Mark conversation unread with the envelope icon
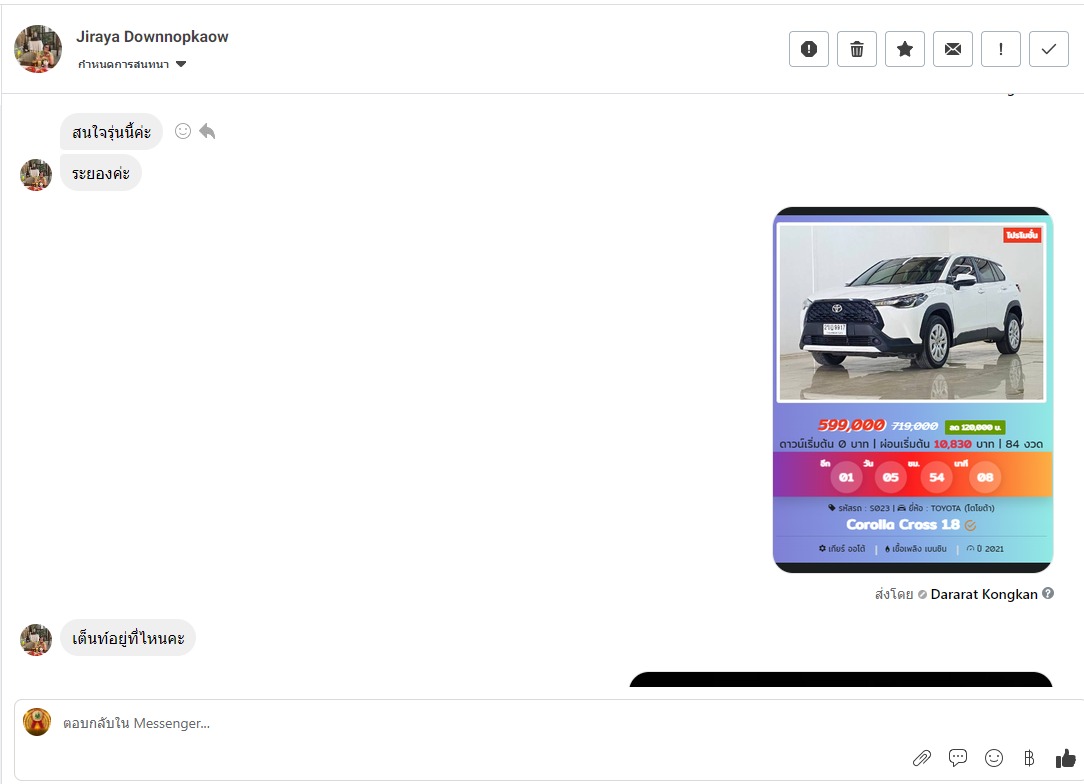 953,49
